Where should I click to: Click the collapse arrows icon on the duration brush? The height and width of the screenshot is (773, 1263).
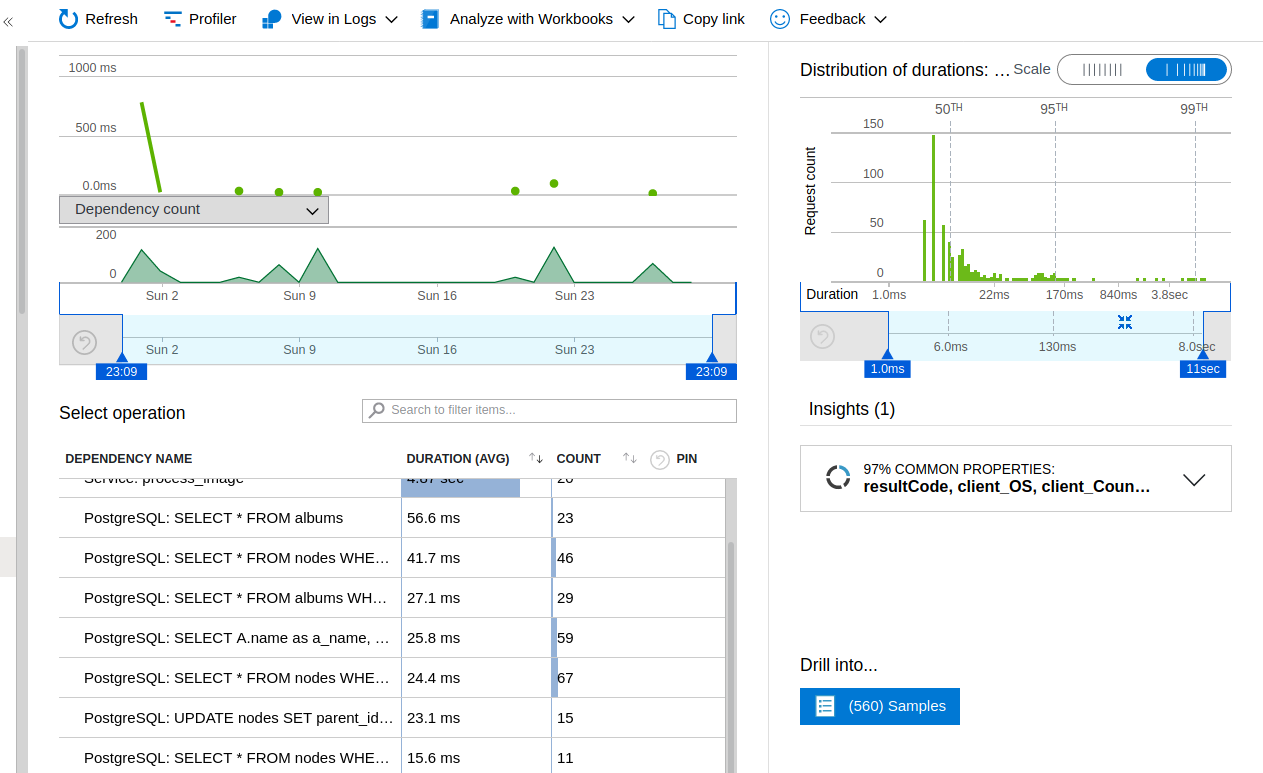pyautogui.click(x=1124, y=322)
